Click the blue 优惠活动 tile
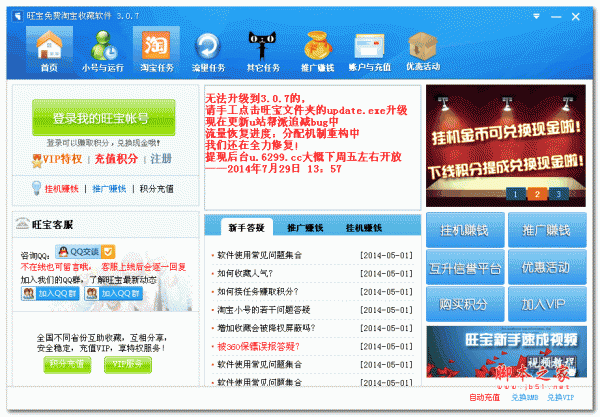The image size is (600, 417). tap(547, 267)
